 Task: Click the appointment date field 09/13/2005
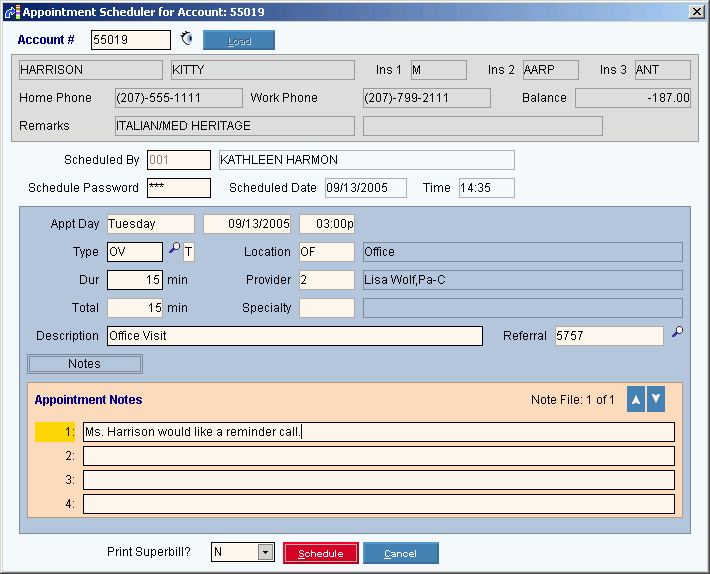coord(247,224)
